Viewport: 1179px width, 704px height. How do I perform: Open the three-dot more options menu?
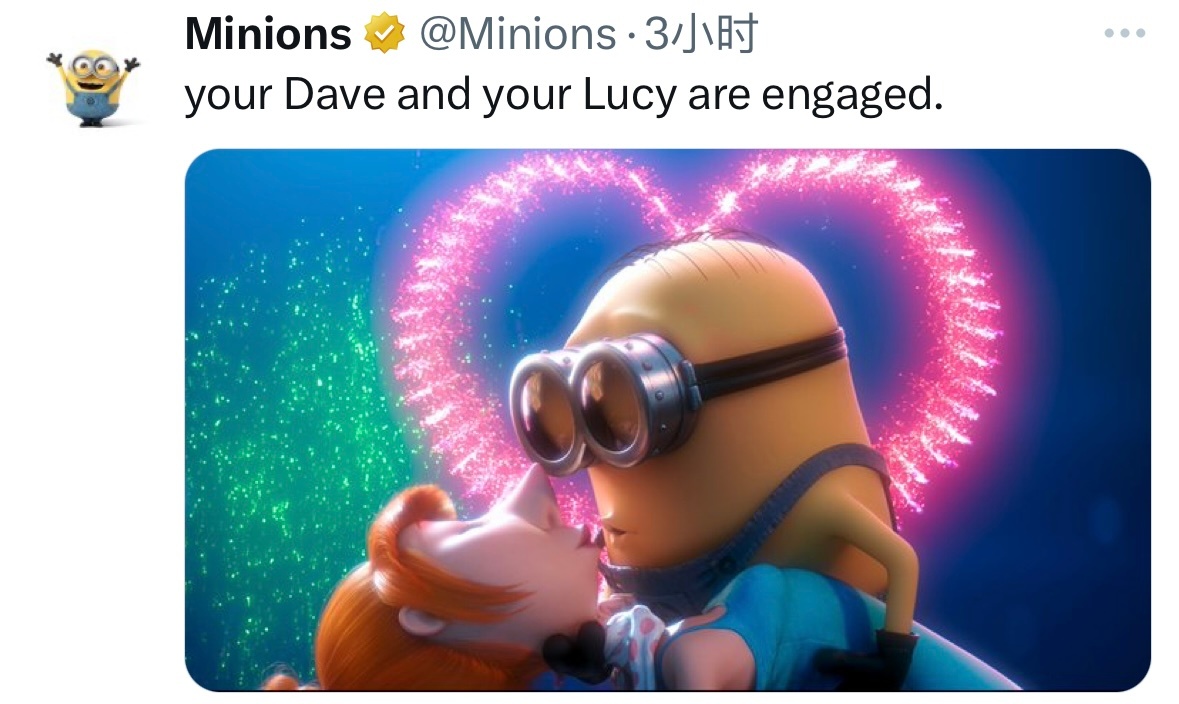click(x=1125, y=33)
